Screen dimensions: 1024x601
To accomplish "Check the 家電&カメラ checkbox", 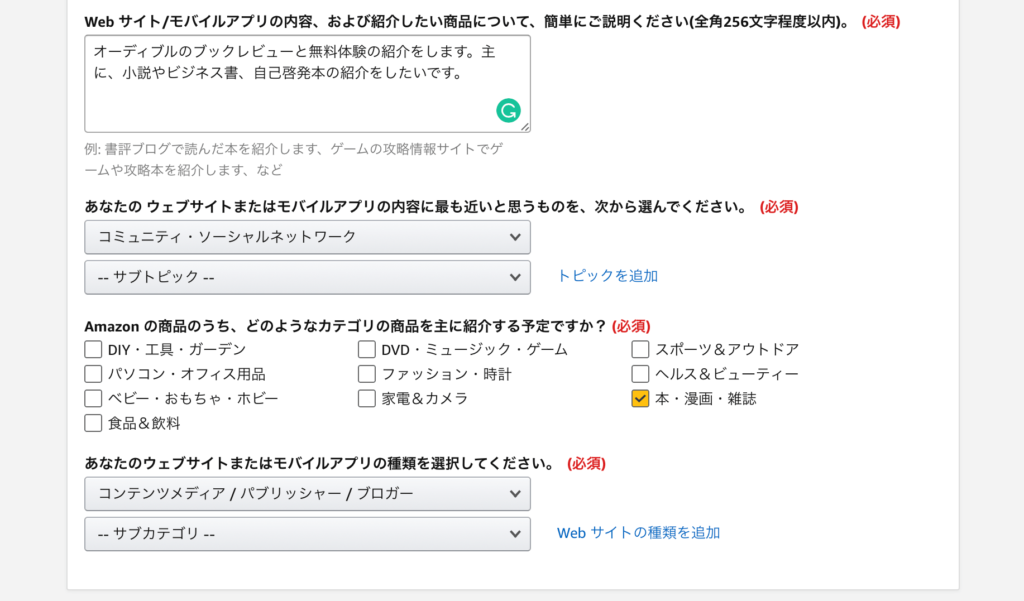I will click(x=366, y=398).
